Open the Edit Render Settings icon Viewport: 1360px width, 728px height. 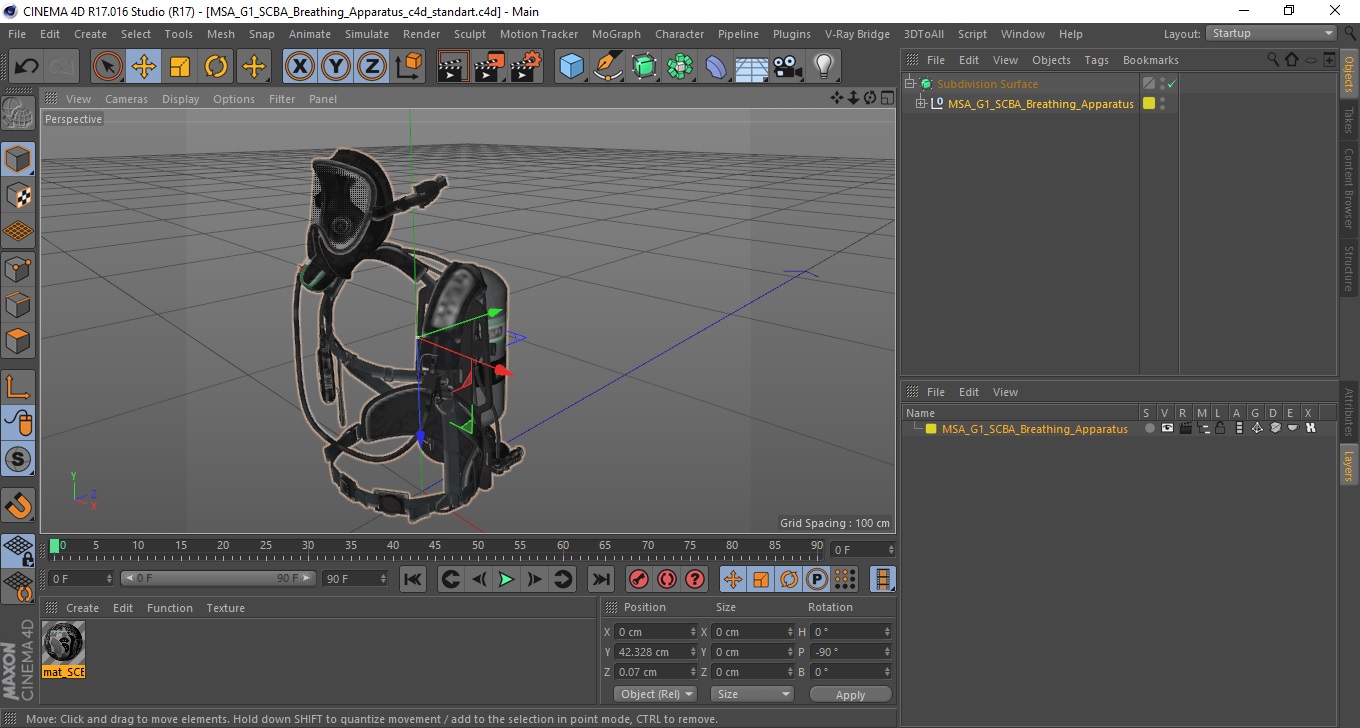click(x=526, y=67)
